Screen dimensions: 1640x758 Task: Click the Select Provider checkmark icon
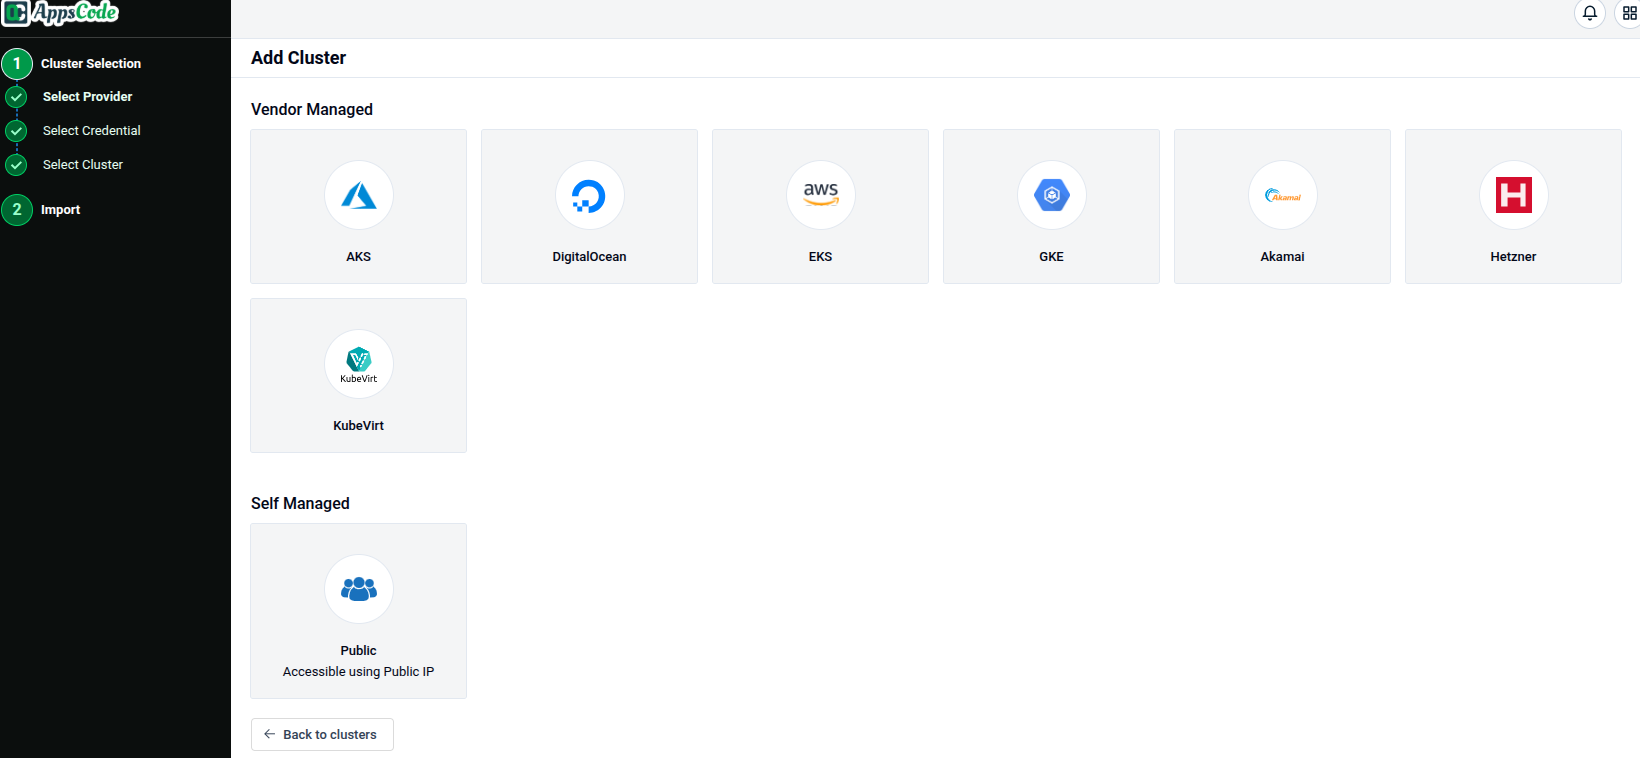pos(17,97)
